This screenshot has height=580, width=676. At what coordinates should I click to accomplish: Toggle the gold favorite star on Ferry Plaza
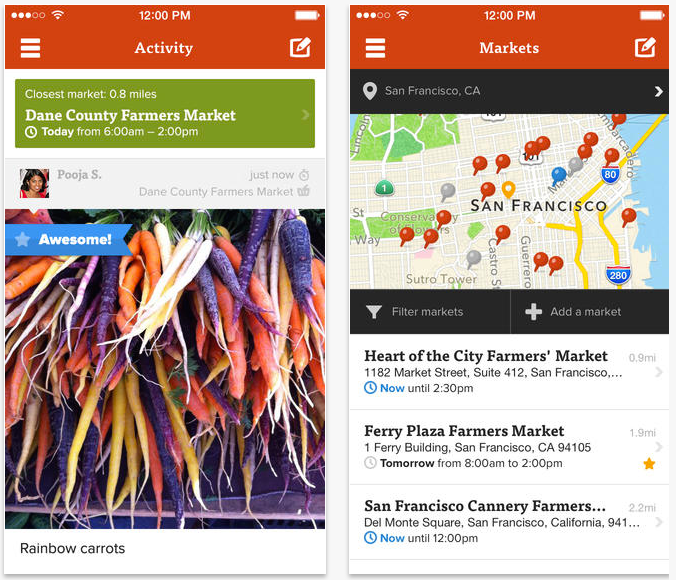coord(649,464)
